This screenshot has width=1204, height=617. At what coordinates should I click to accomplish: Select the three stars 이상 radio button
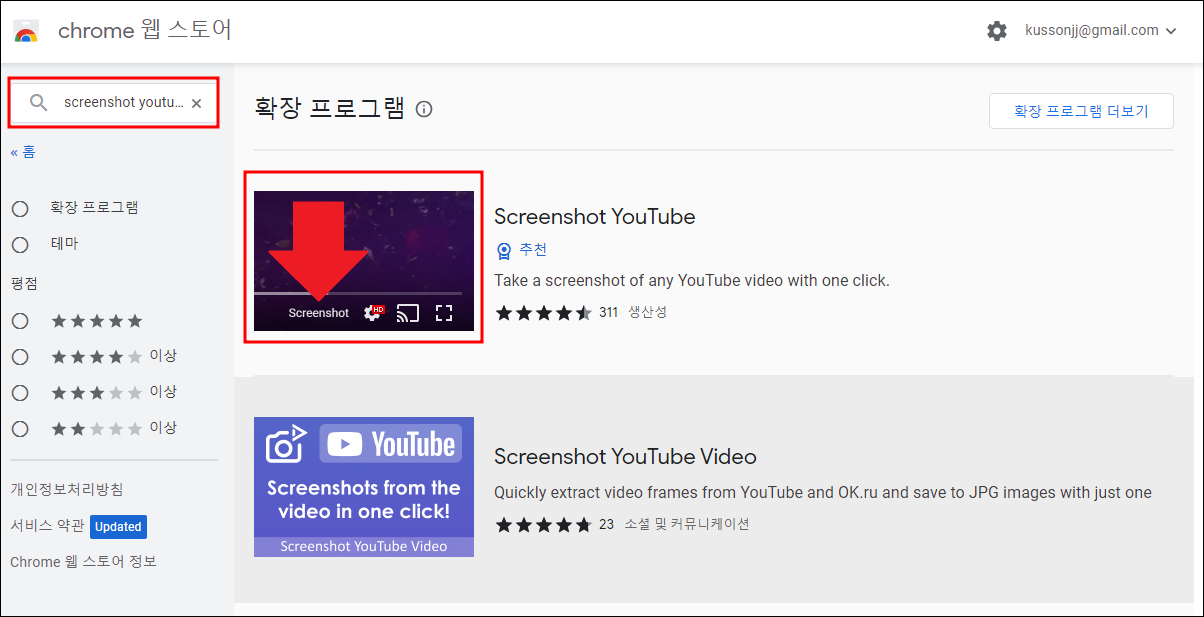pyautogui.click(x=20, y=393)
